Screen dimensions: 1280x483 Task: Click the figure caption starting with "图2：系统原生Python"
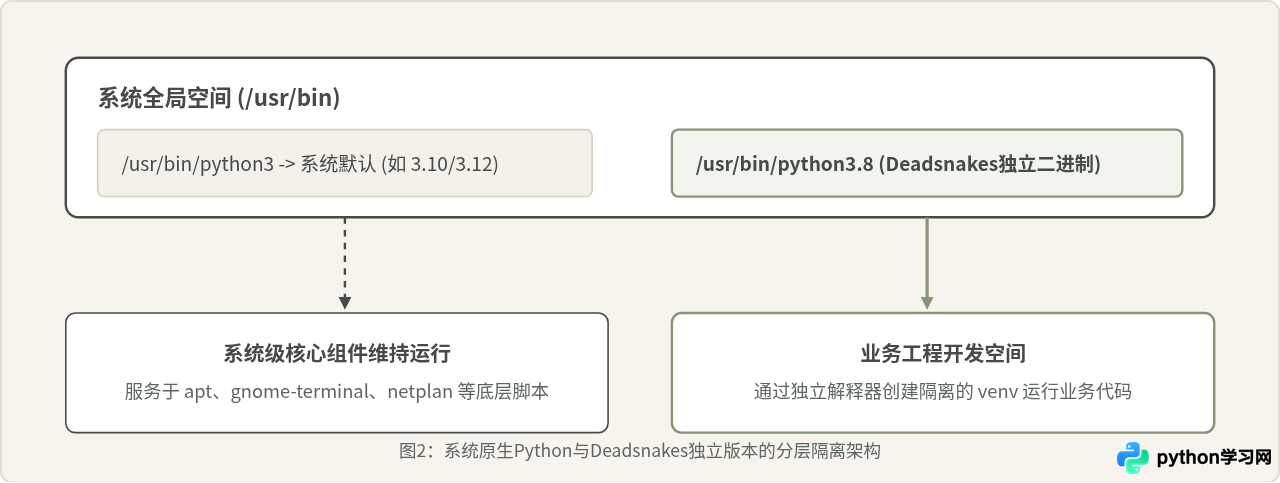(x=640, y=451)
